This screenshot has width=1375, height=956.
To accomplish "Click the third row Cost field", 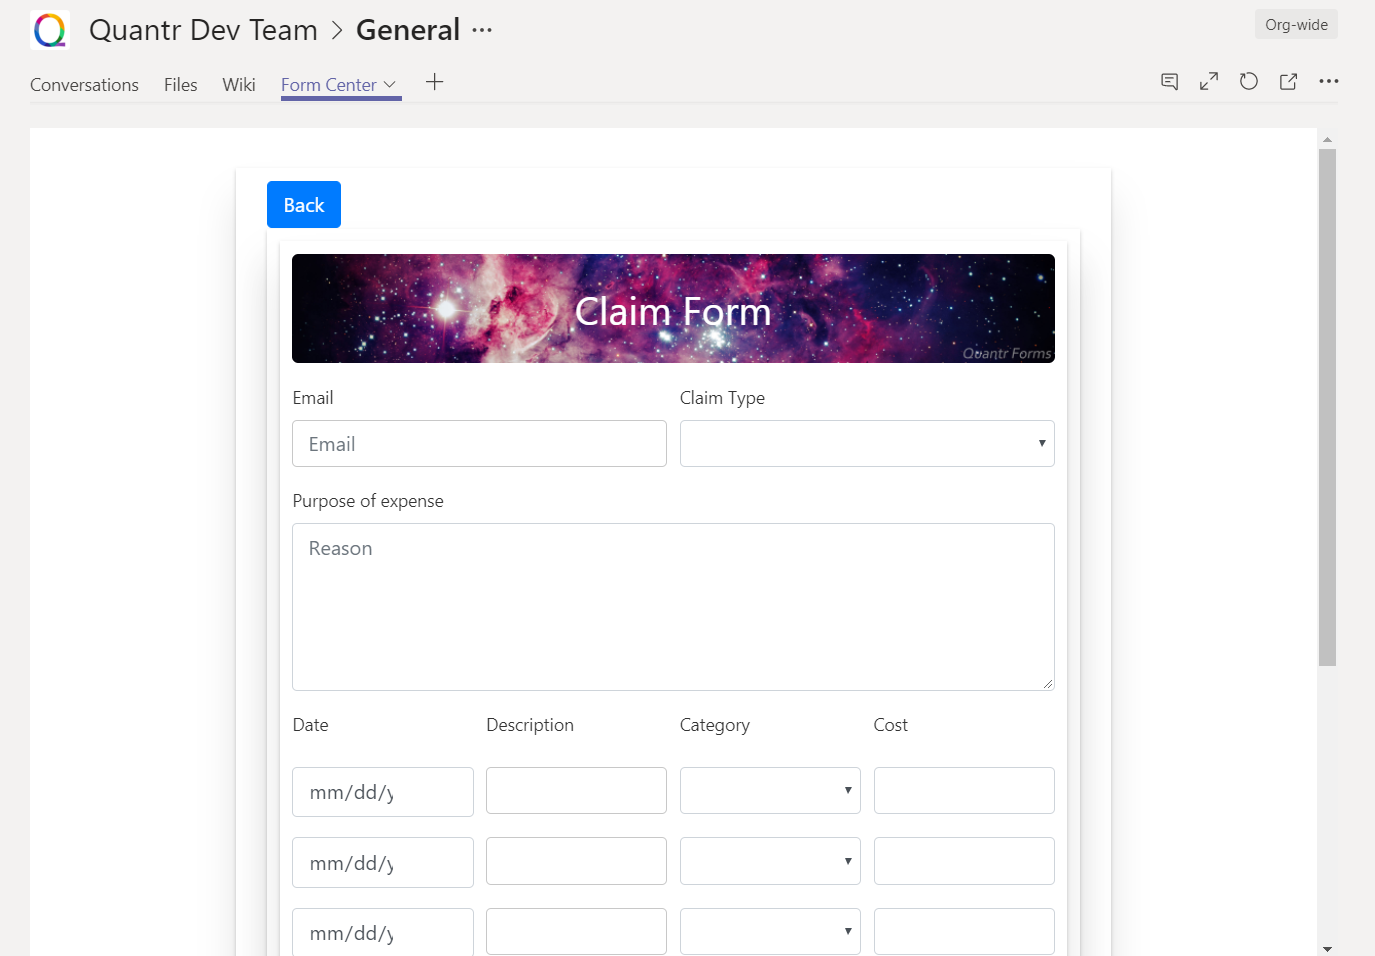I will click(x=964, y=931).
